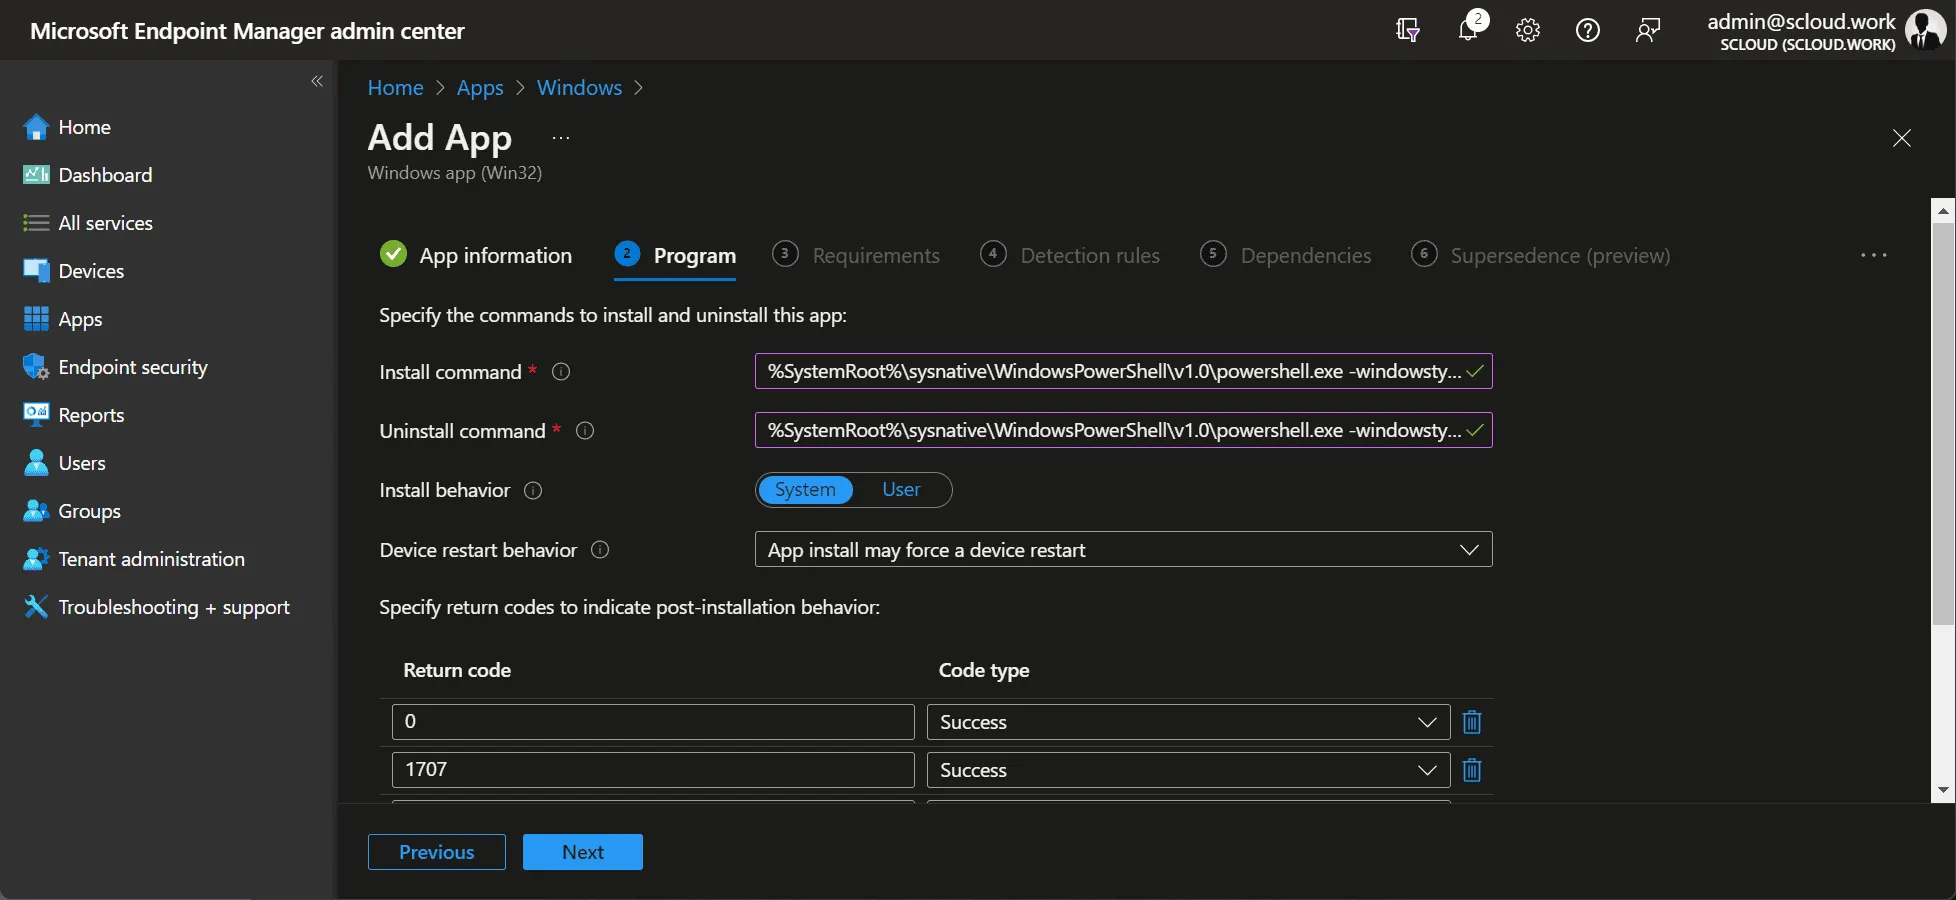Collapse the left navigation pane

(317, 81)
